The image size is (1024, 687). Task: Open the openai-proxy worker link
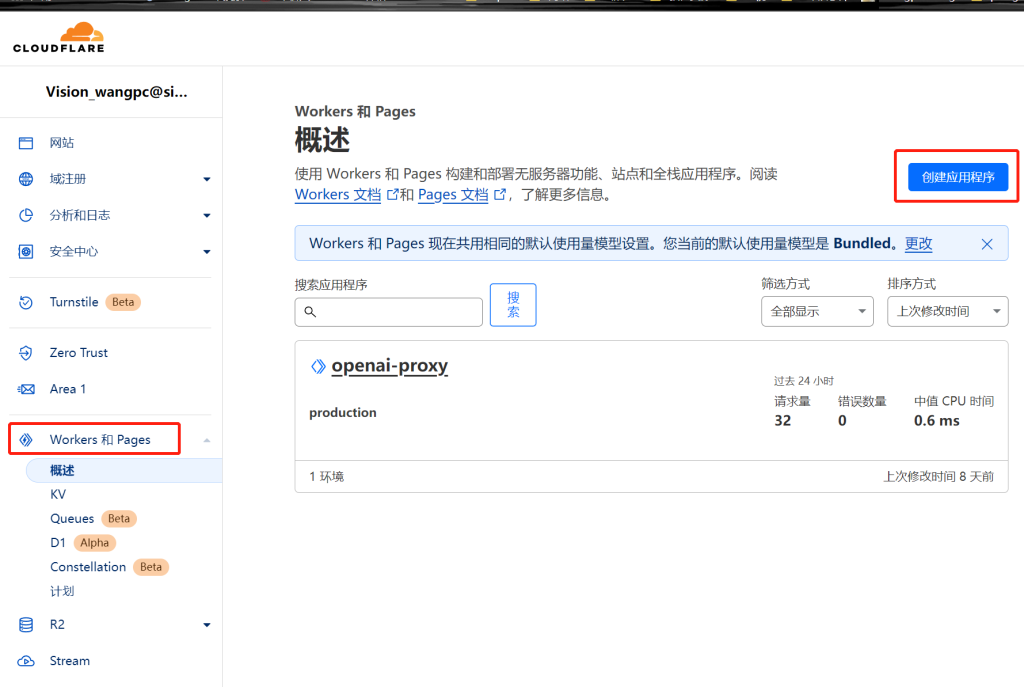[x=389, y=366]
